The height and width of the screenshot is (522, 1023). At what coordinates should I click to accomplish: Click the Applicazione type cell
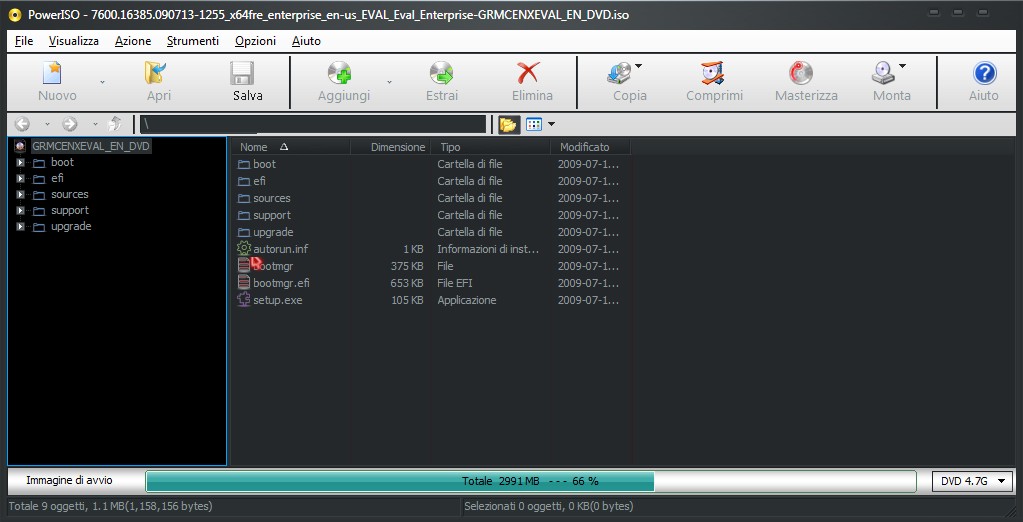466,299
